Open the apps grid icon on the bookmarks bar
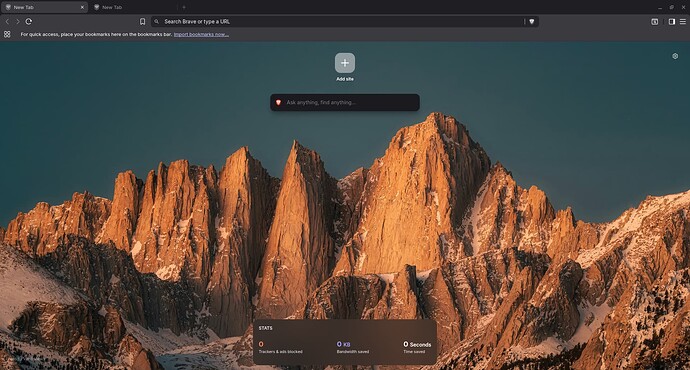The image size is (690, 370). tap(7, 34)
